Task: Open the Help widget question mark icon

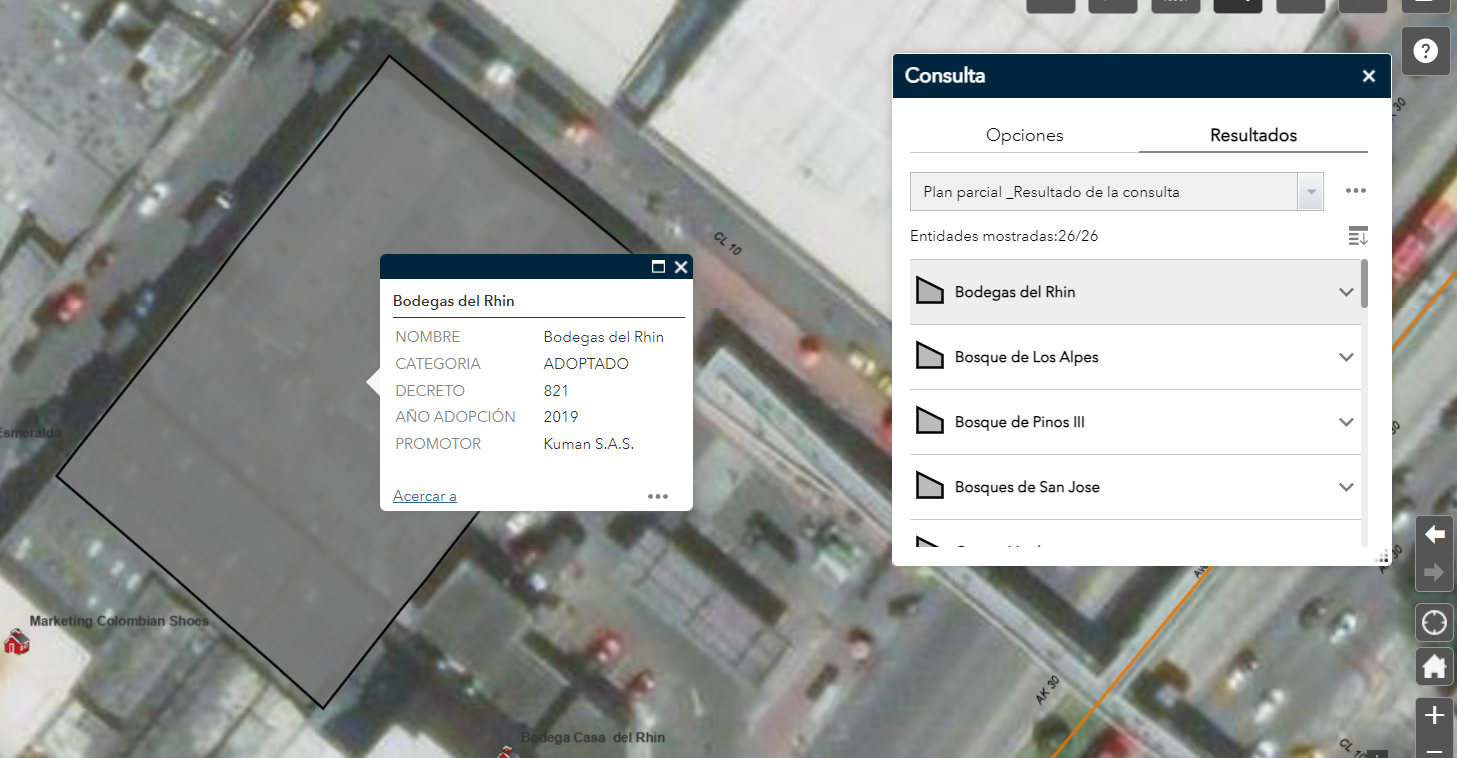Action: 1426,51
